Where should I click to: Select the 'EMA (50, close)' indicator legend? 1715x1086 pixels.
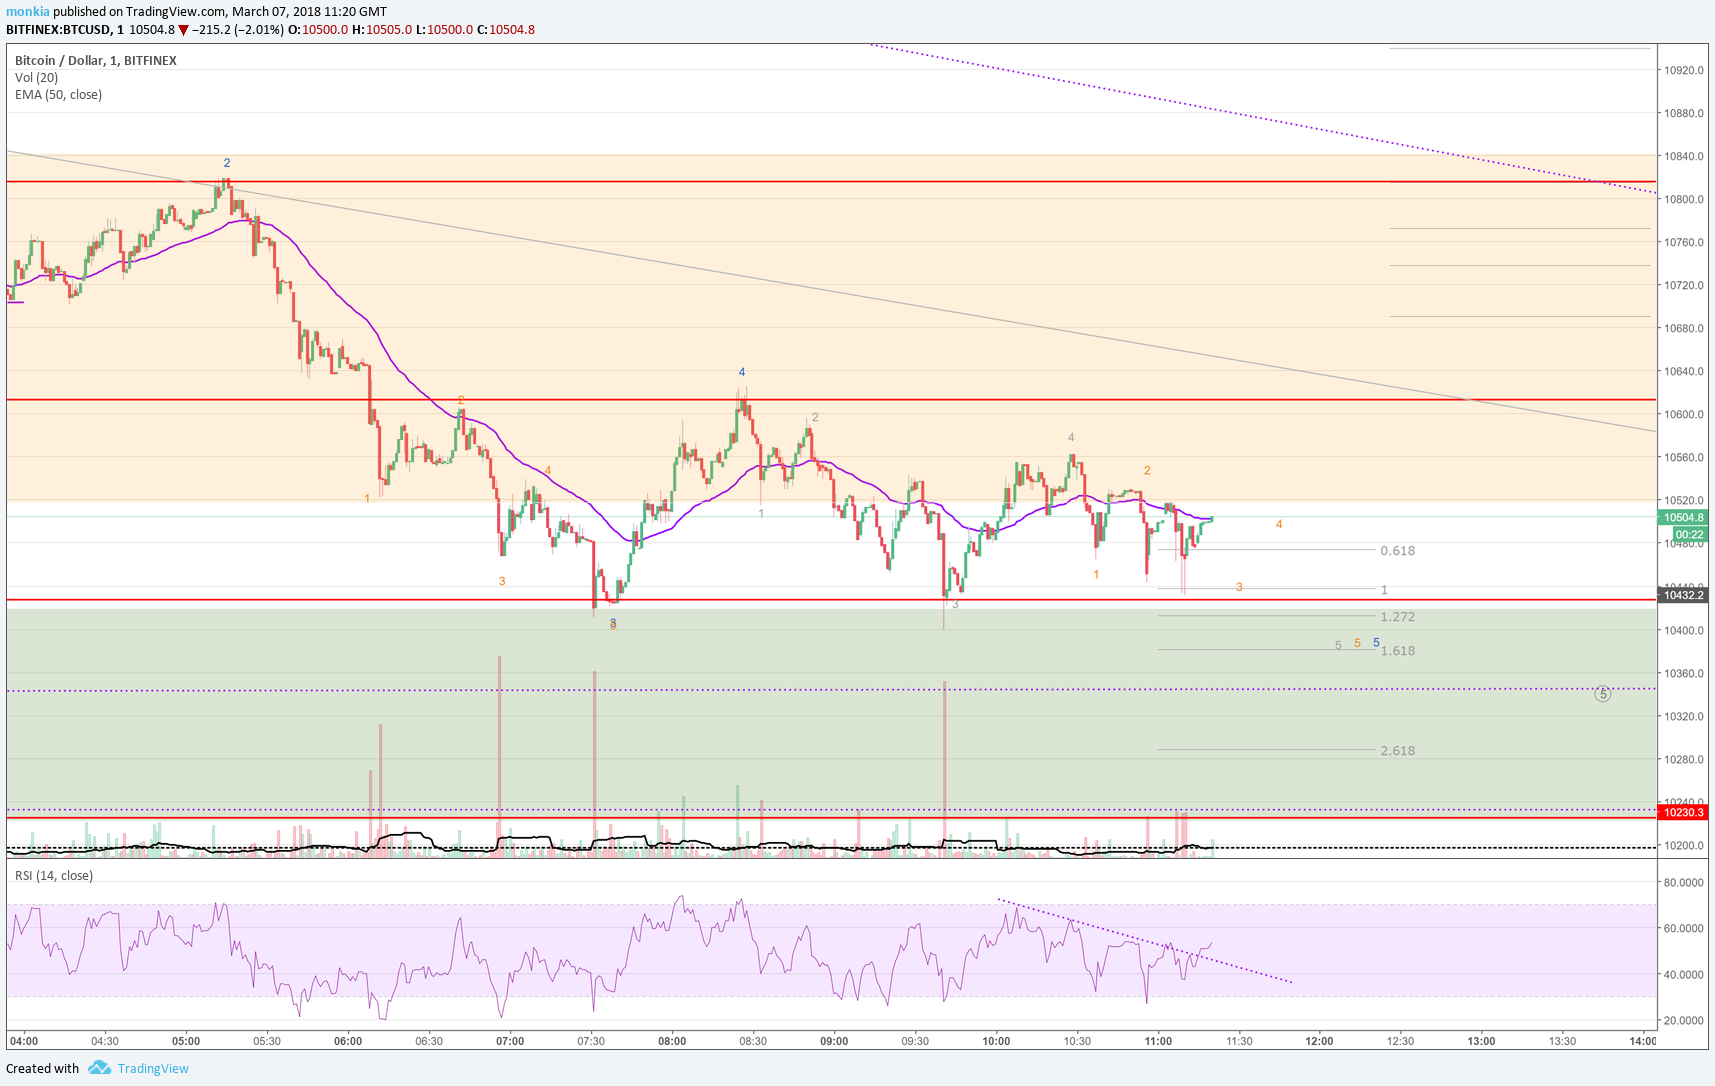pos(58,94)
